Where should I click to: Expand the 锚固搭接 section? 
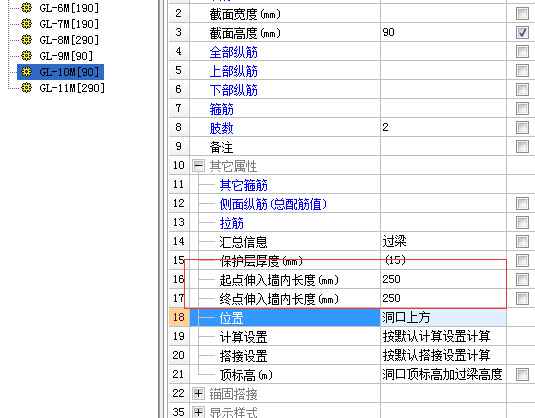click(198, 393)
